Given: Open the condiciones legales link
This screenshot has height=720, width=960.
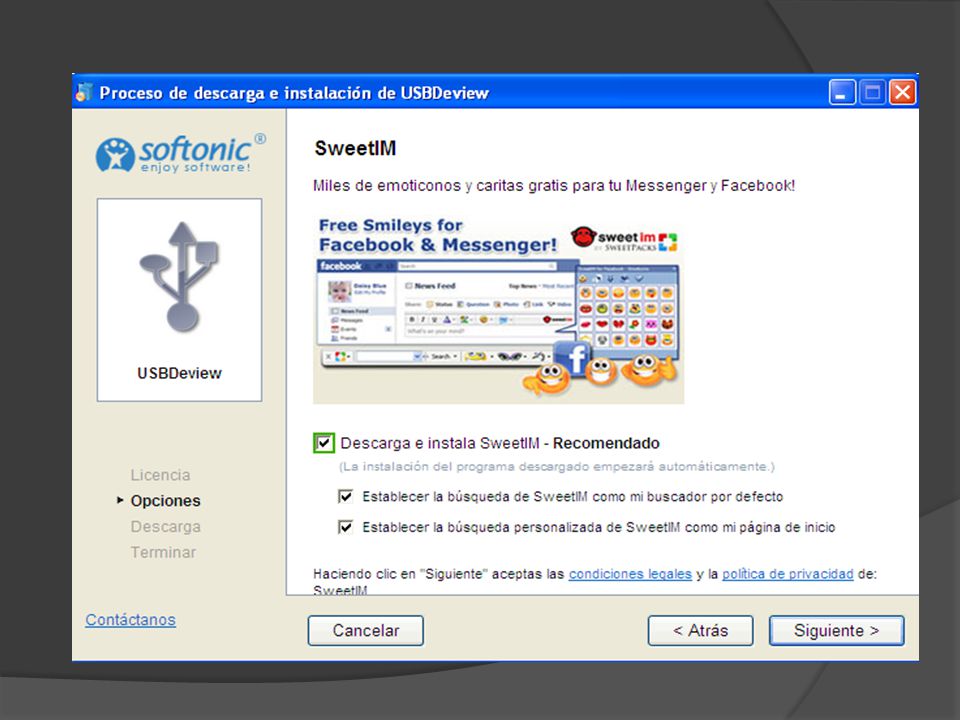Looking at the screenshot, I should click(630, 574).
